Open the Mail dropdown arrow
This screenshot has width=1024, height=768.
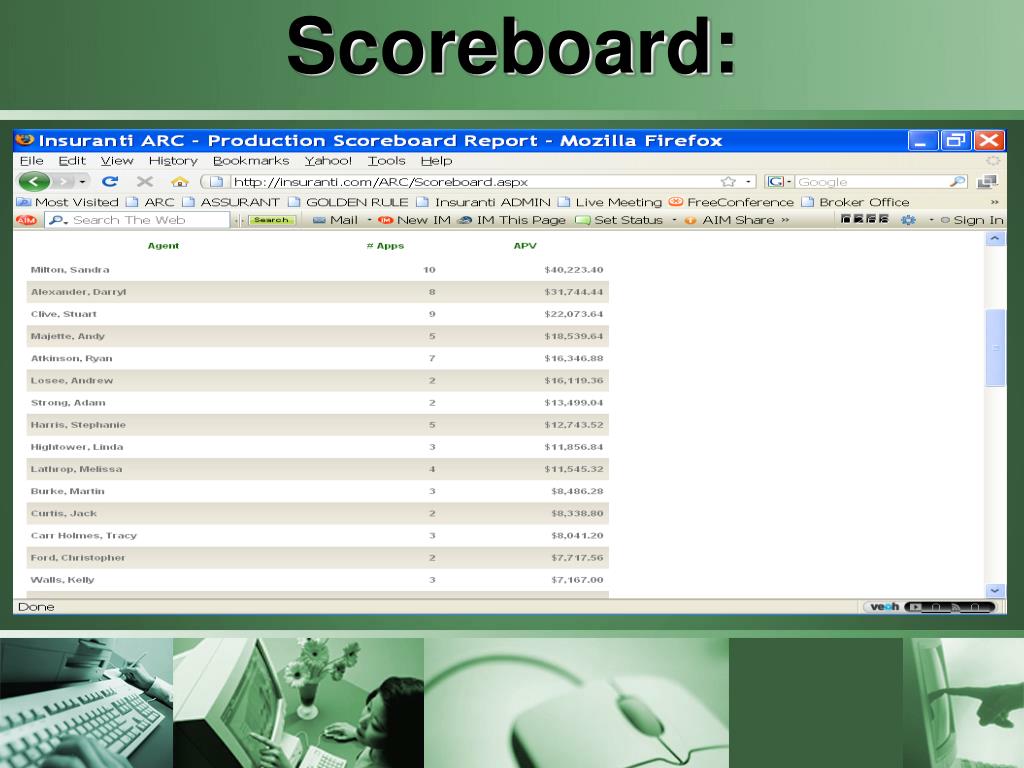pos(370,220)
